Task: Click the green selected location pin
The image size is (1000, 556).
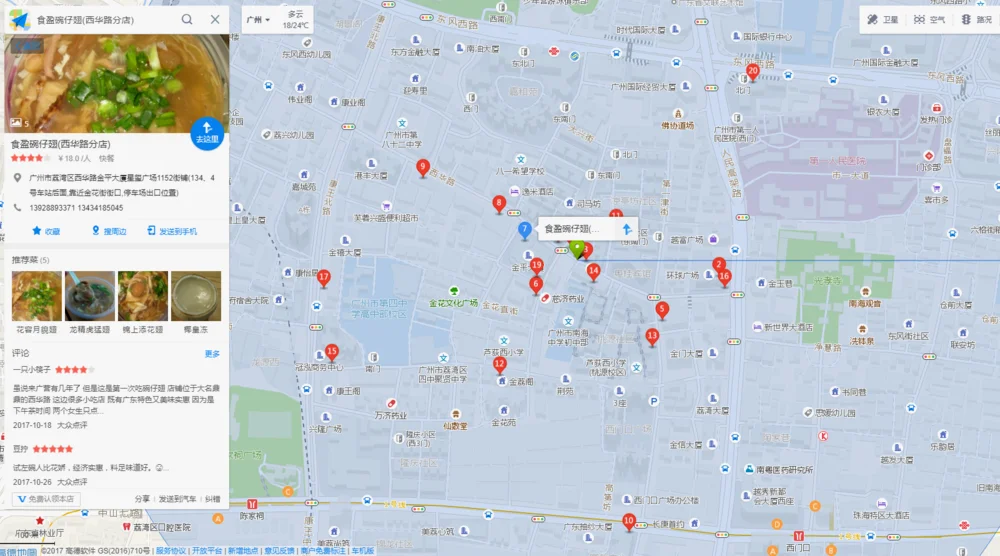Action: coord(577,249)
